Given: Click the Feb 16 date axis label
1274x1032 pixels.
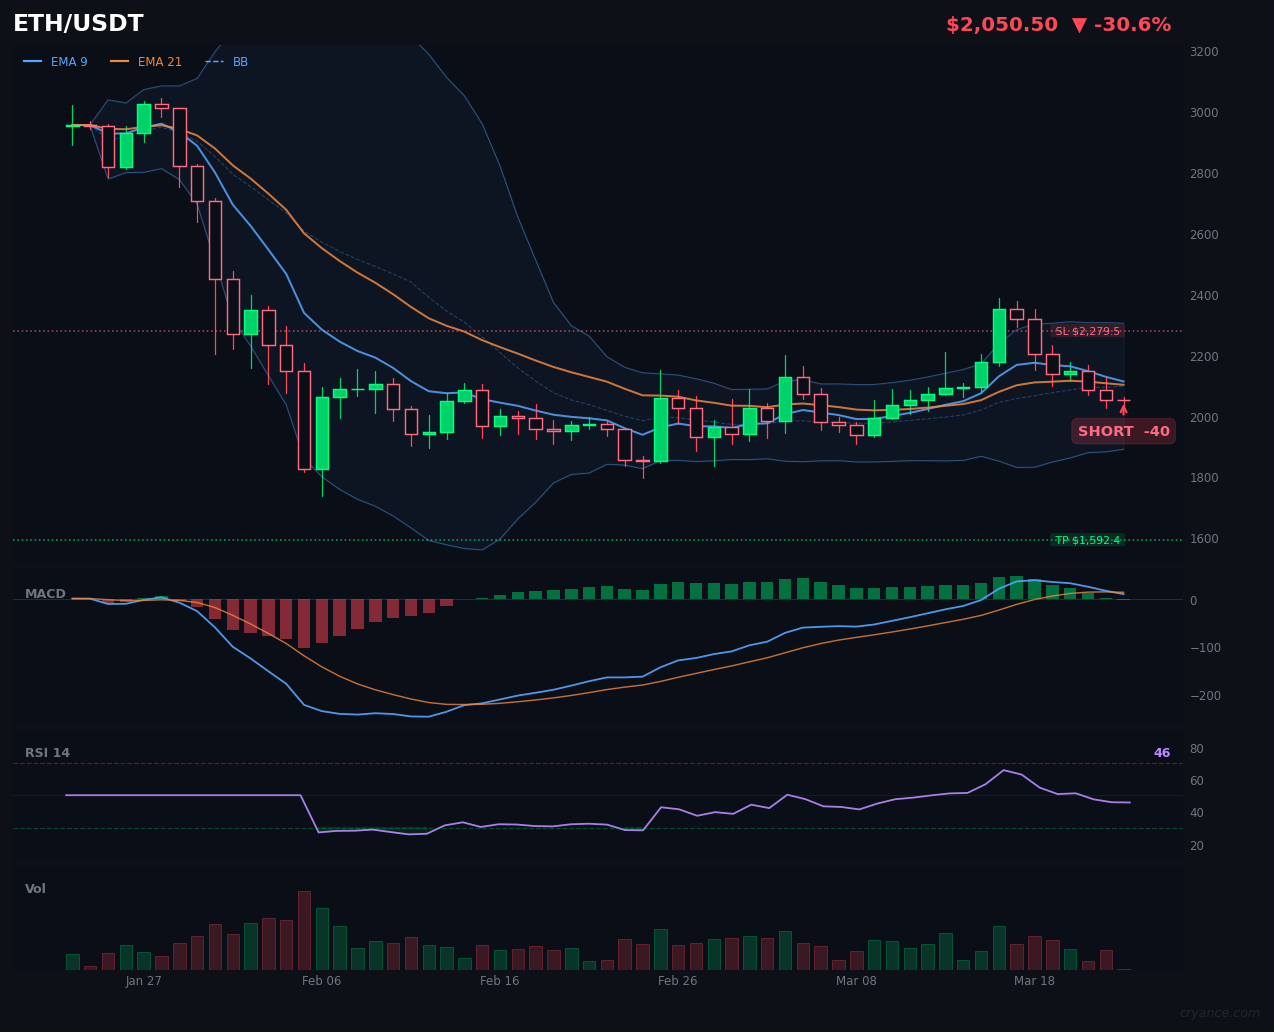Looking at the screenshot, I should click(x=499, y=981).
